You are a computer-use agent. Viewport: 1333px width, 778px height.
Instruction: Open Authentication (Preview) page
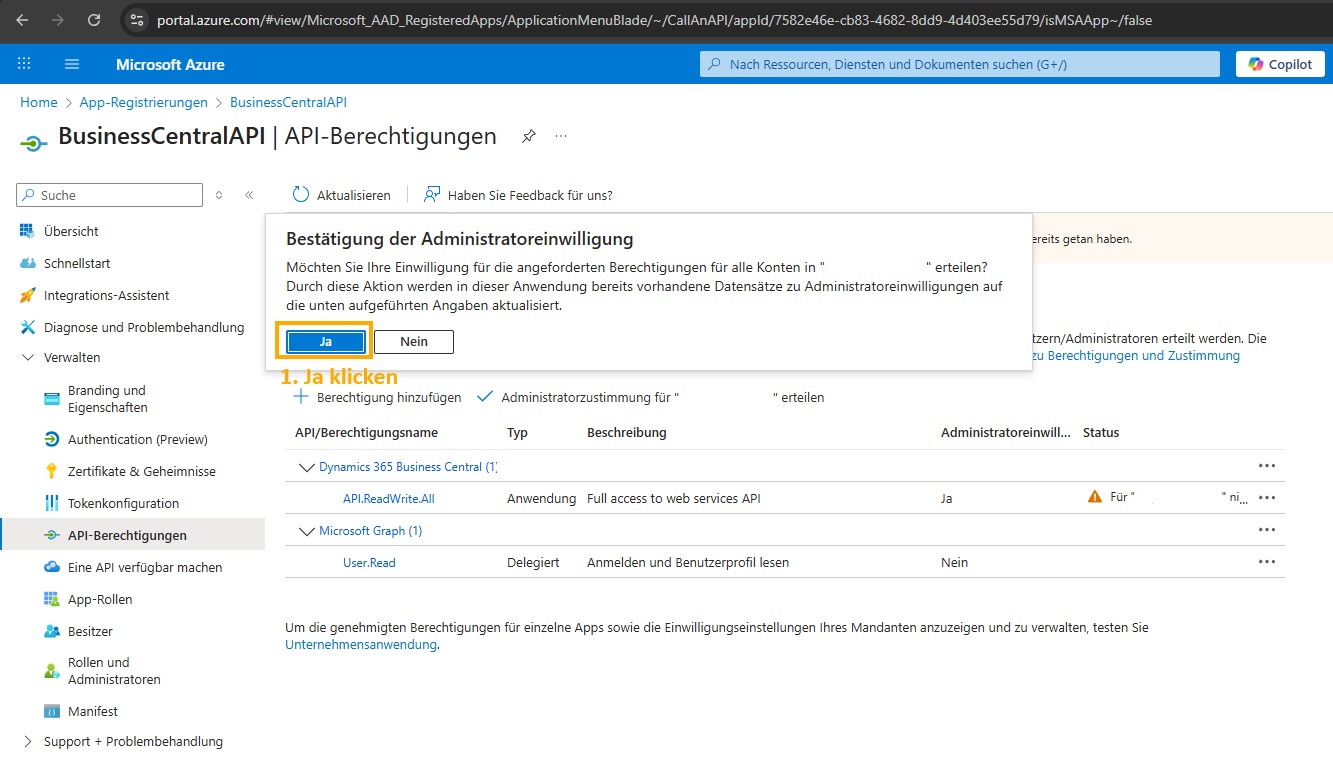pos(138,439)
